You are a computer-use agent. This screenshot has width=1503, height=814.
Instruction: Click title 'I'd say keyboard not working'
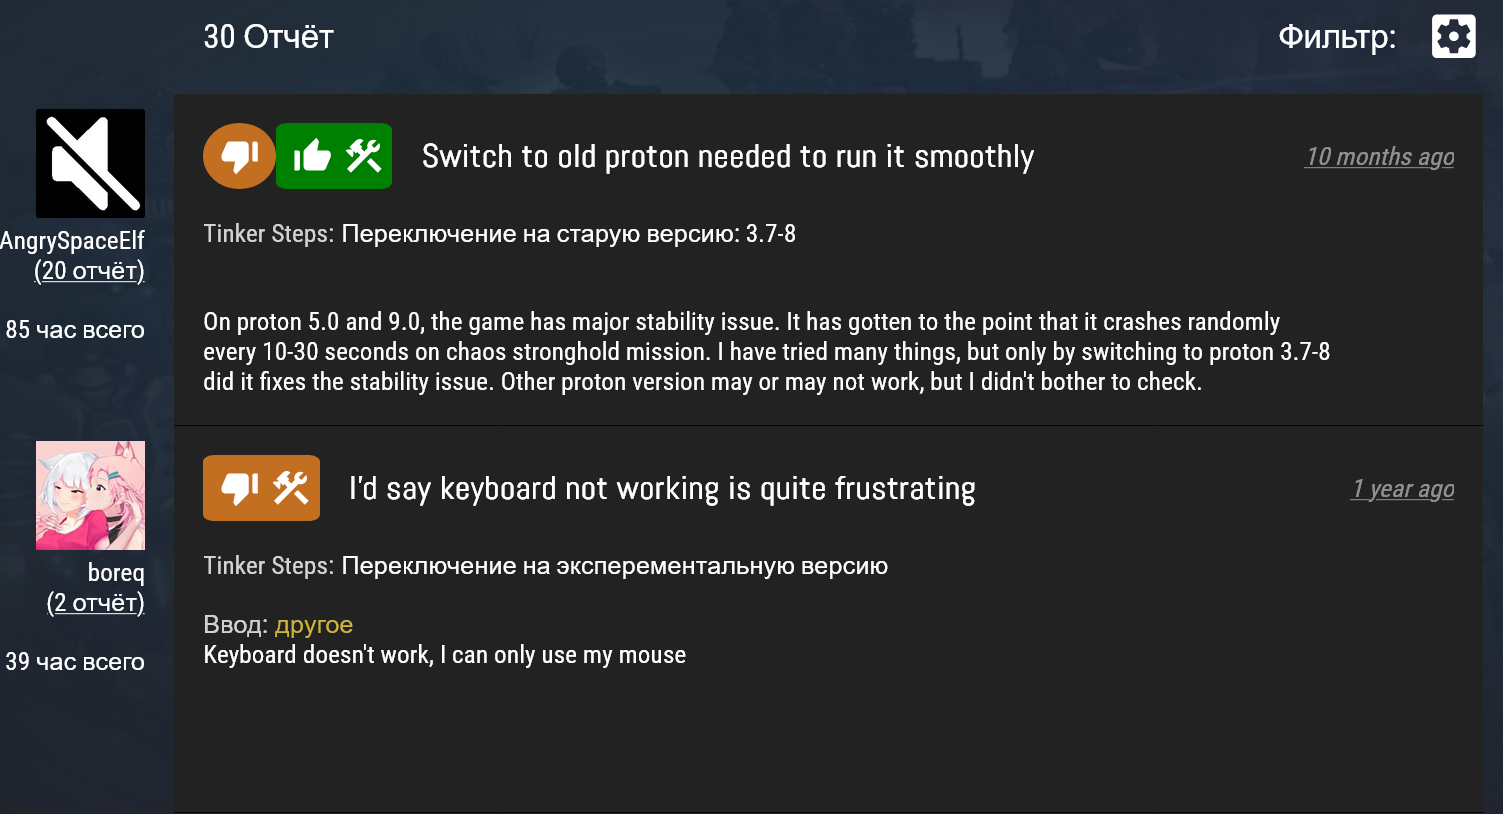click(x=661, y=489)
